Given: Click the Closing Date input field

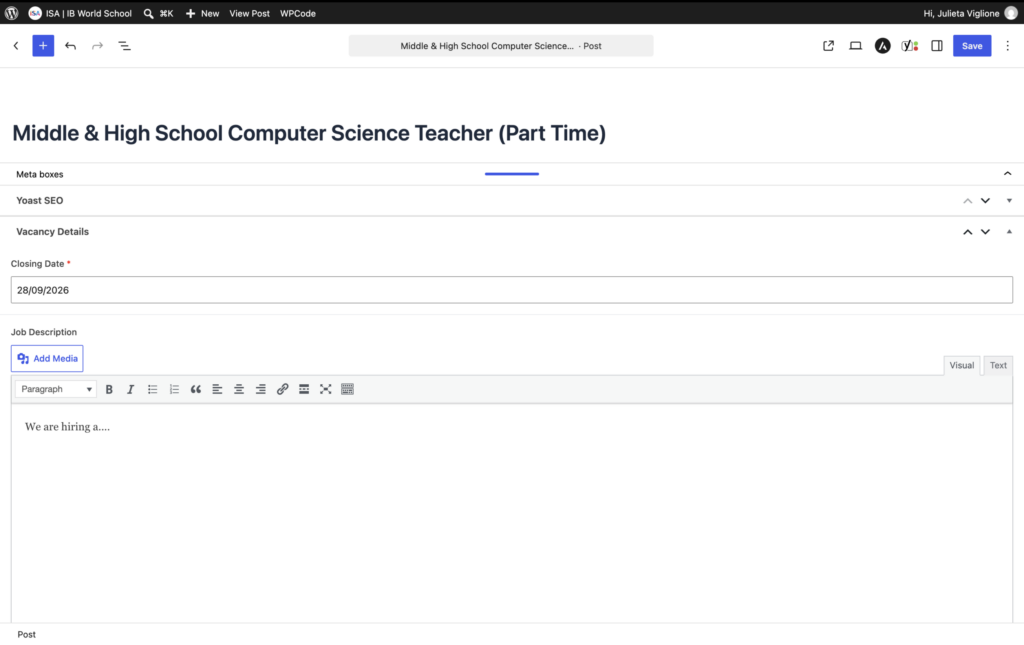Looking at the screenshot, I should pyautogui.click(x=511, y=290).
